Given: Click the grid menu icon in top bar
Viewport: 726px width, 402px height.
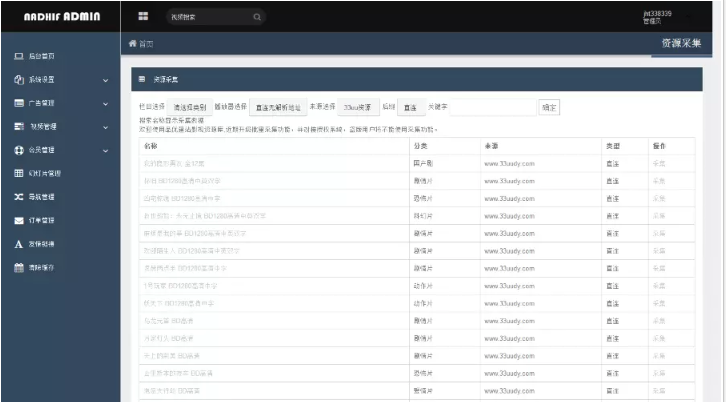Looking at the screenshot, I should [143, 16].
